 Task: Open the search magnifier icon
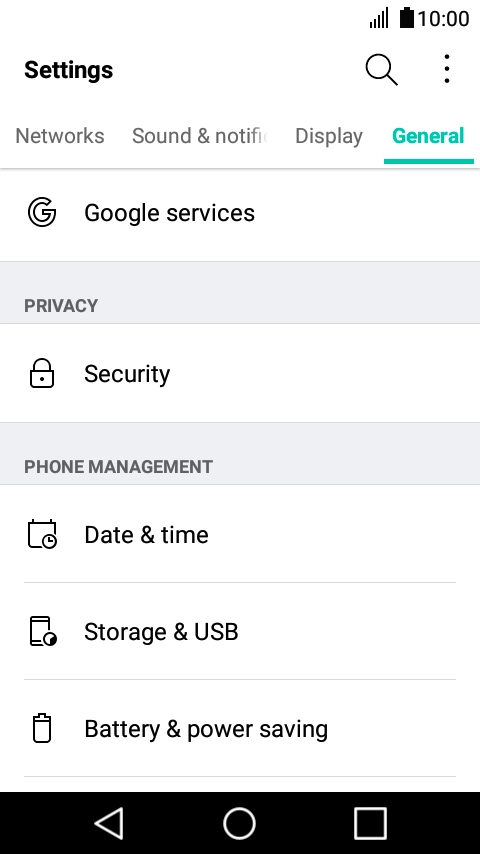coord(381,70)
